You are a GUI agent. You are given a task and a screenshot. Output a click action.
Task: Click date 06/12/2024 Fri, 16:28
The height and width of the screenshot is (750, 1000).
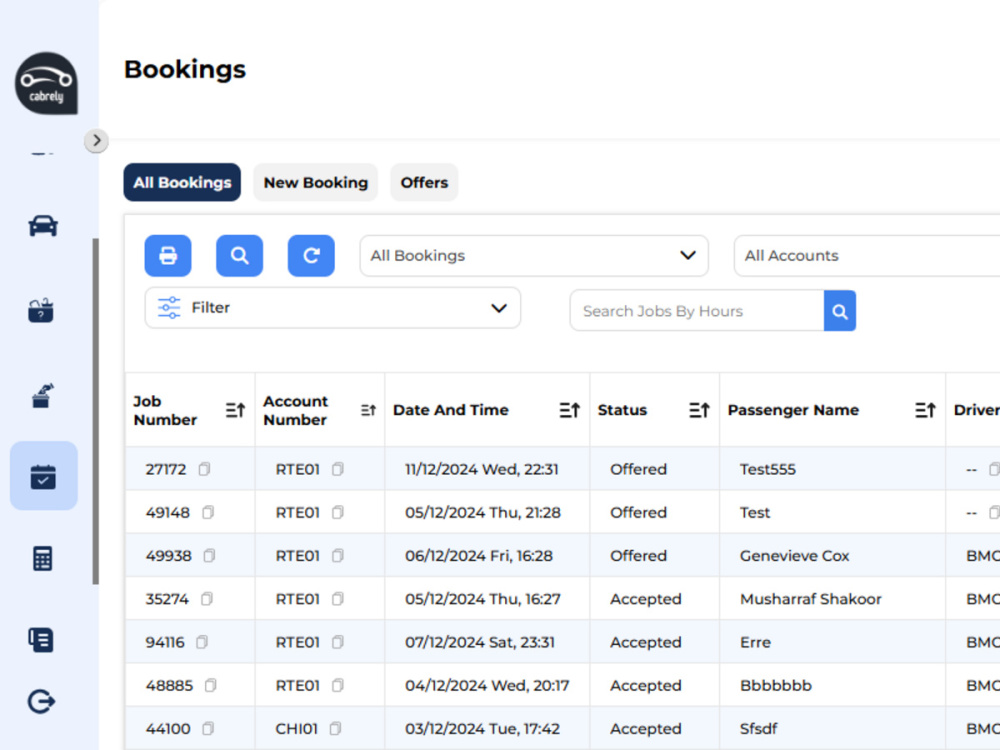(479, 556)
